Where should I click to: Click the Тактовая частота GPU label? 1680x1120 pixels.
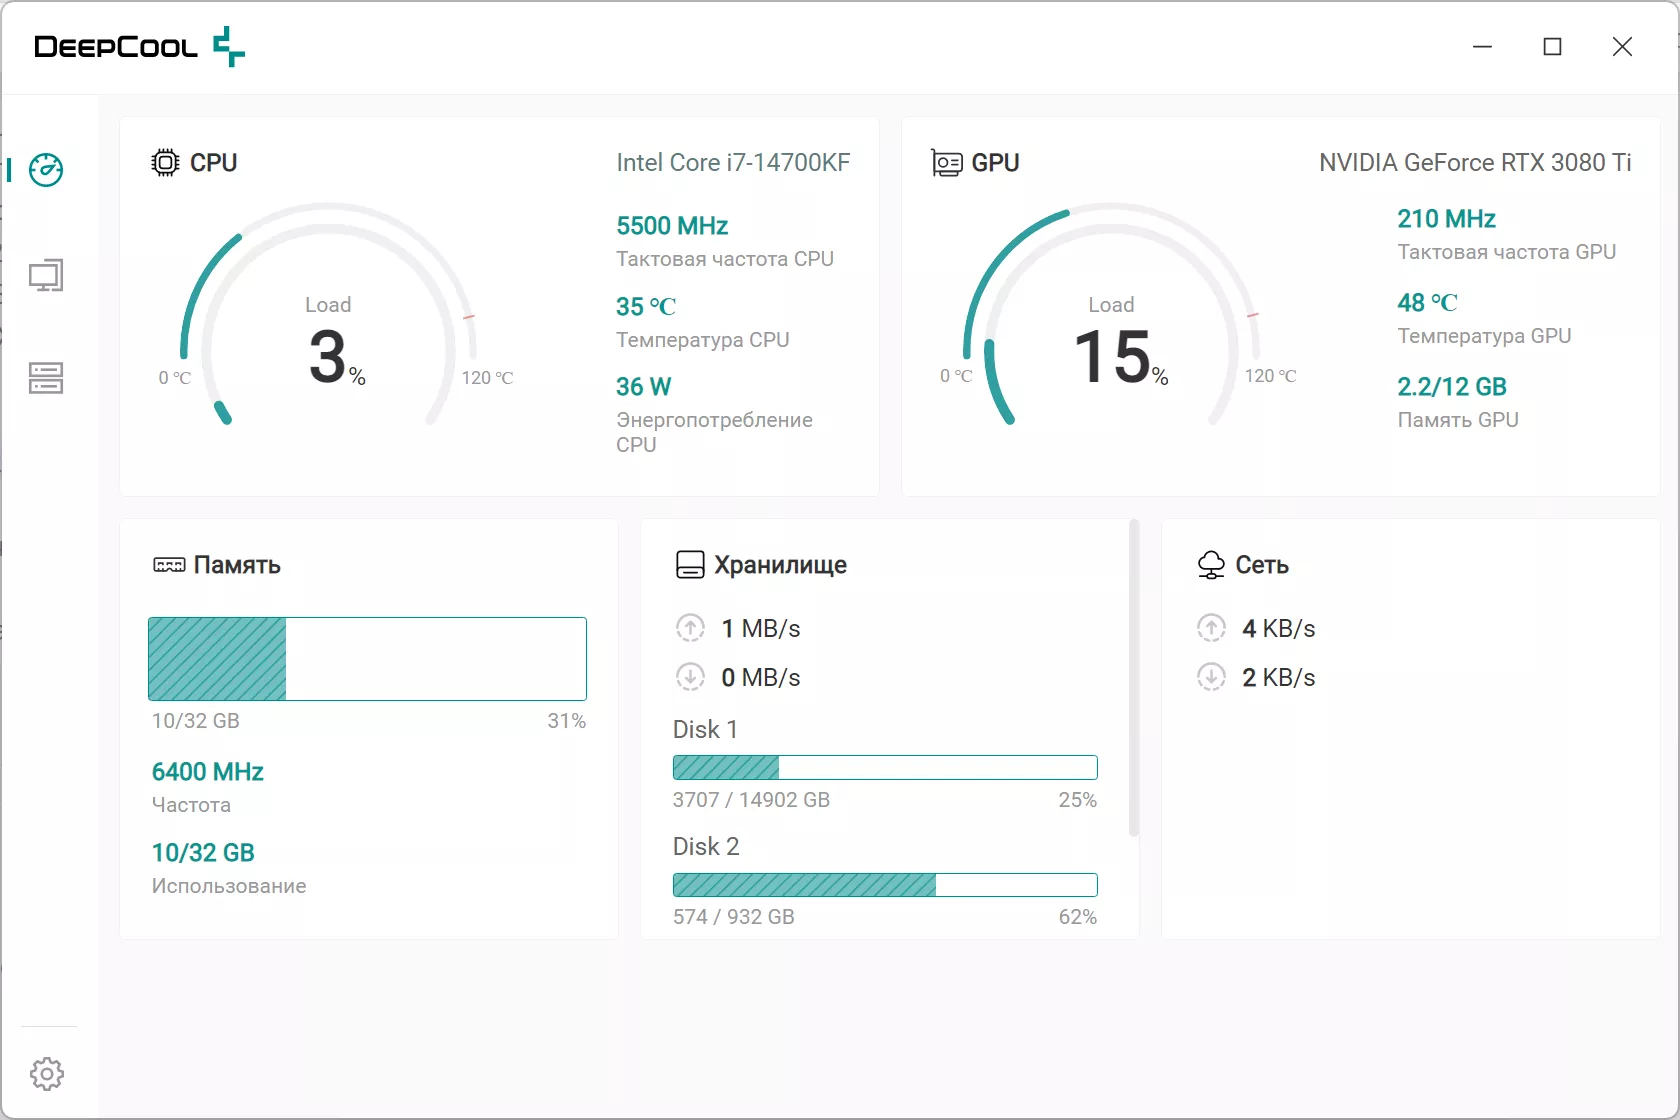(x=1506, y=252)
